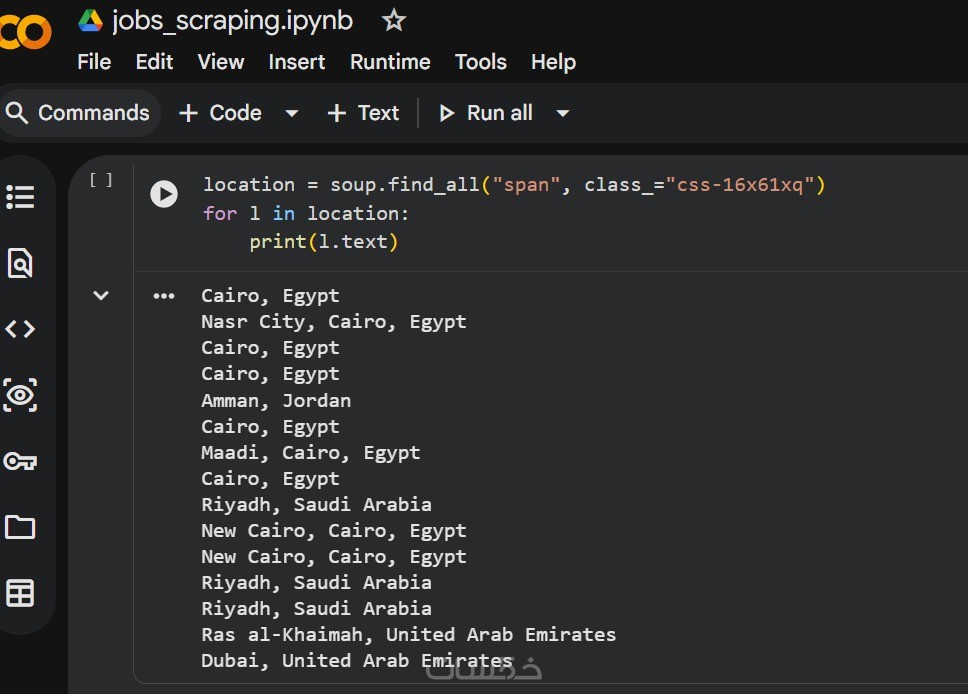
Task: Add a new Text cell
Action: click(363, 113)
